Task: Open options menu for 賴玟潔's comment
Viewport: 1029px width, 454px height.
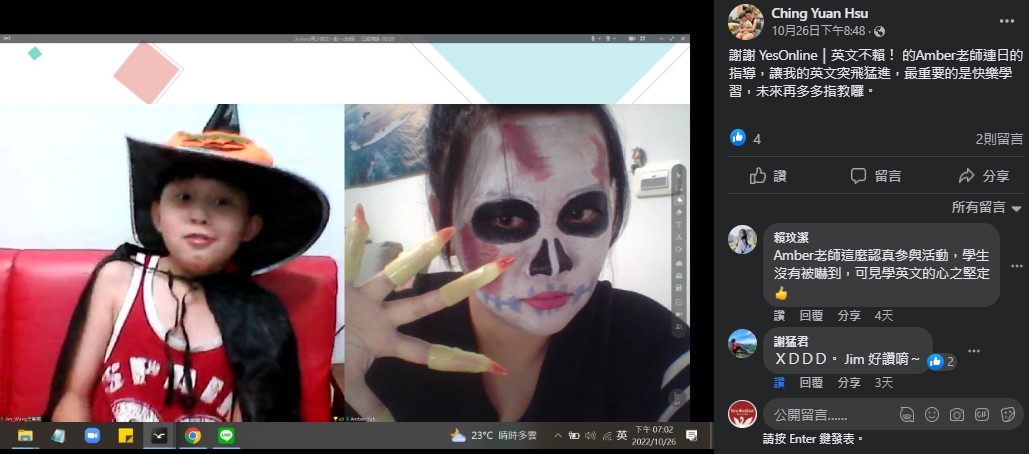Action: [1017, 266]
